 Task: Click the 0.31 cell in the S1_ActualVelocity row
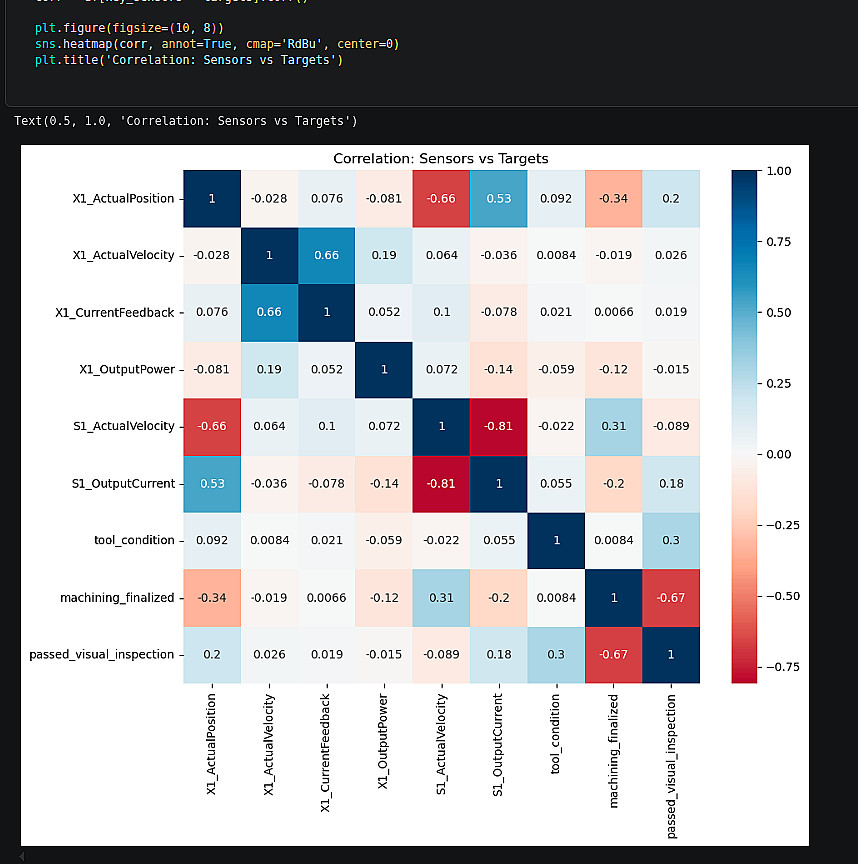point(613,426)
